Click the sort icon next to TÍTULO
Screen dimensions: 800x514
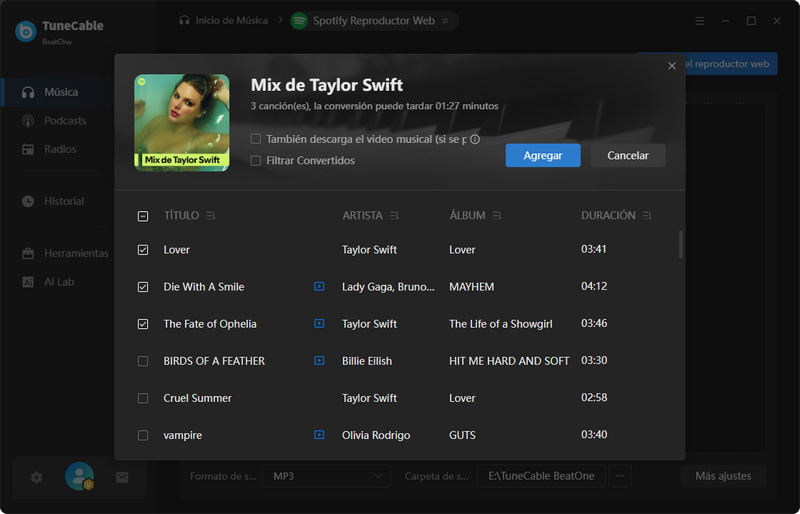[211, 216]
